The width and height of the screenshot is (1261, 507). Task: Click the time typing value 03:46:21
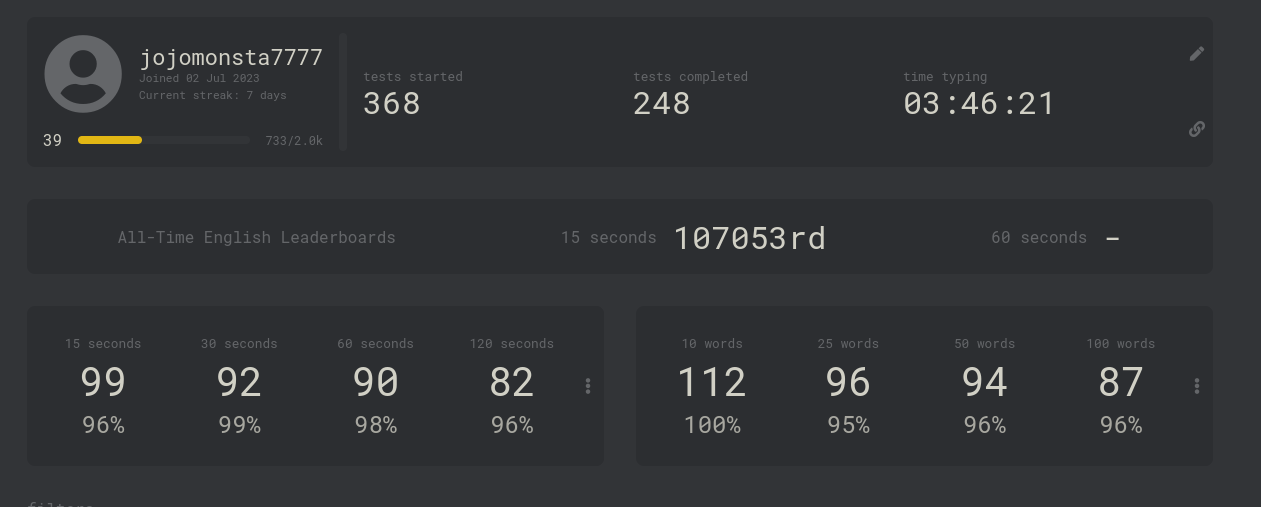(x=979, y=104)
